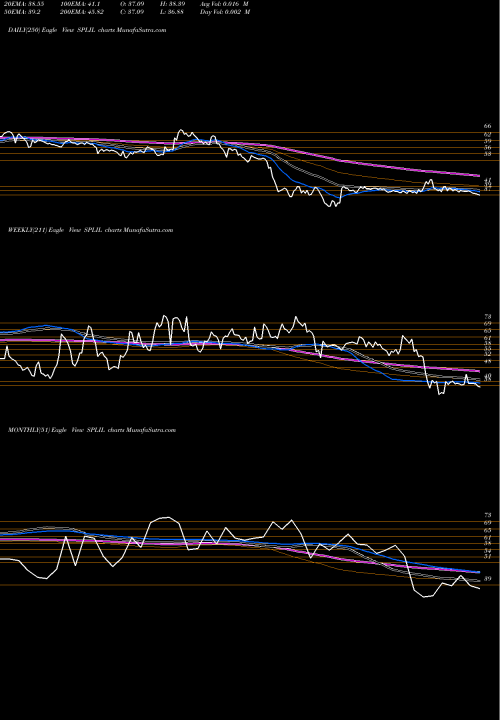Image resolution: width=500 pixels, height=720 pixels.
Task: Click the DAILY Eagle View SPLIL chart title
Action: [x=87, y=30]
